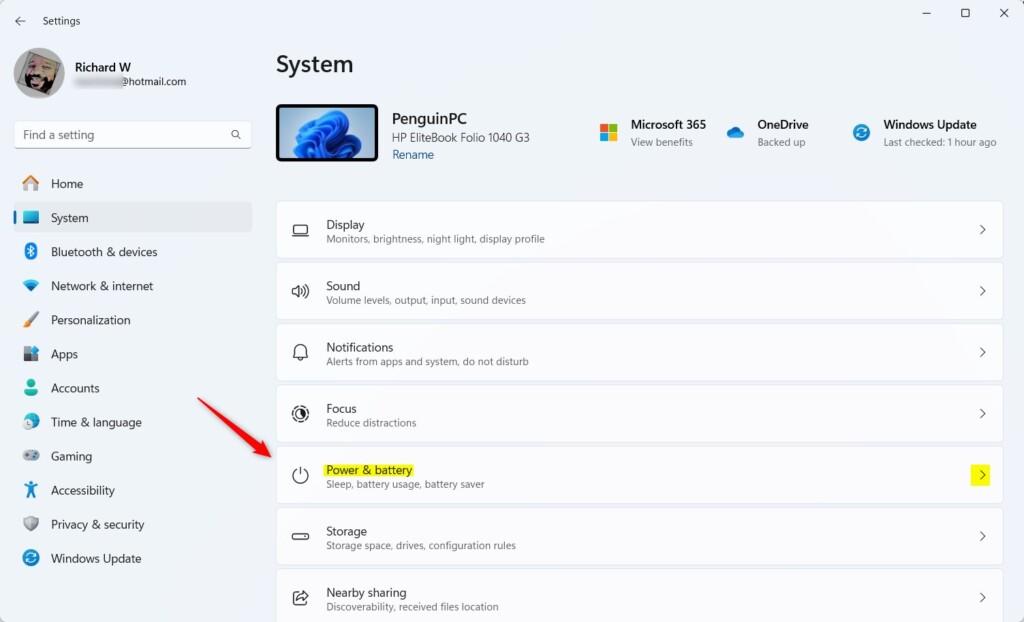This screenshot has width=1024, height=622.
Task: Click the Network wifi icon in sidebar
Action: [x=31, y=286]
